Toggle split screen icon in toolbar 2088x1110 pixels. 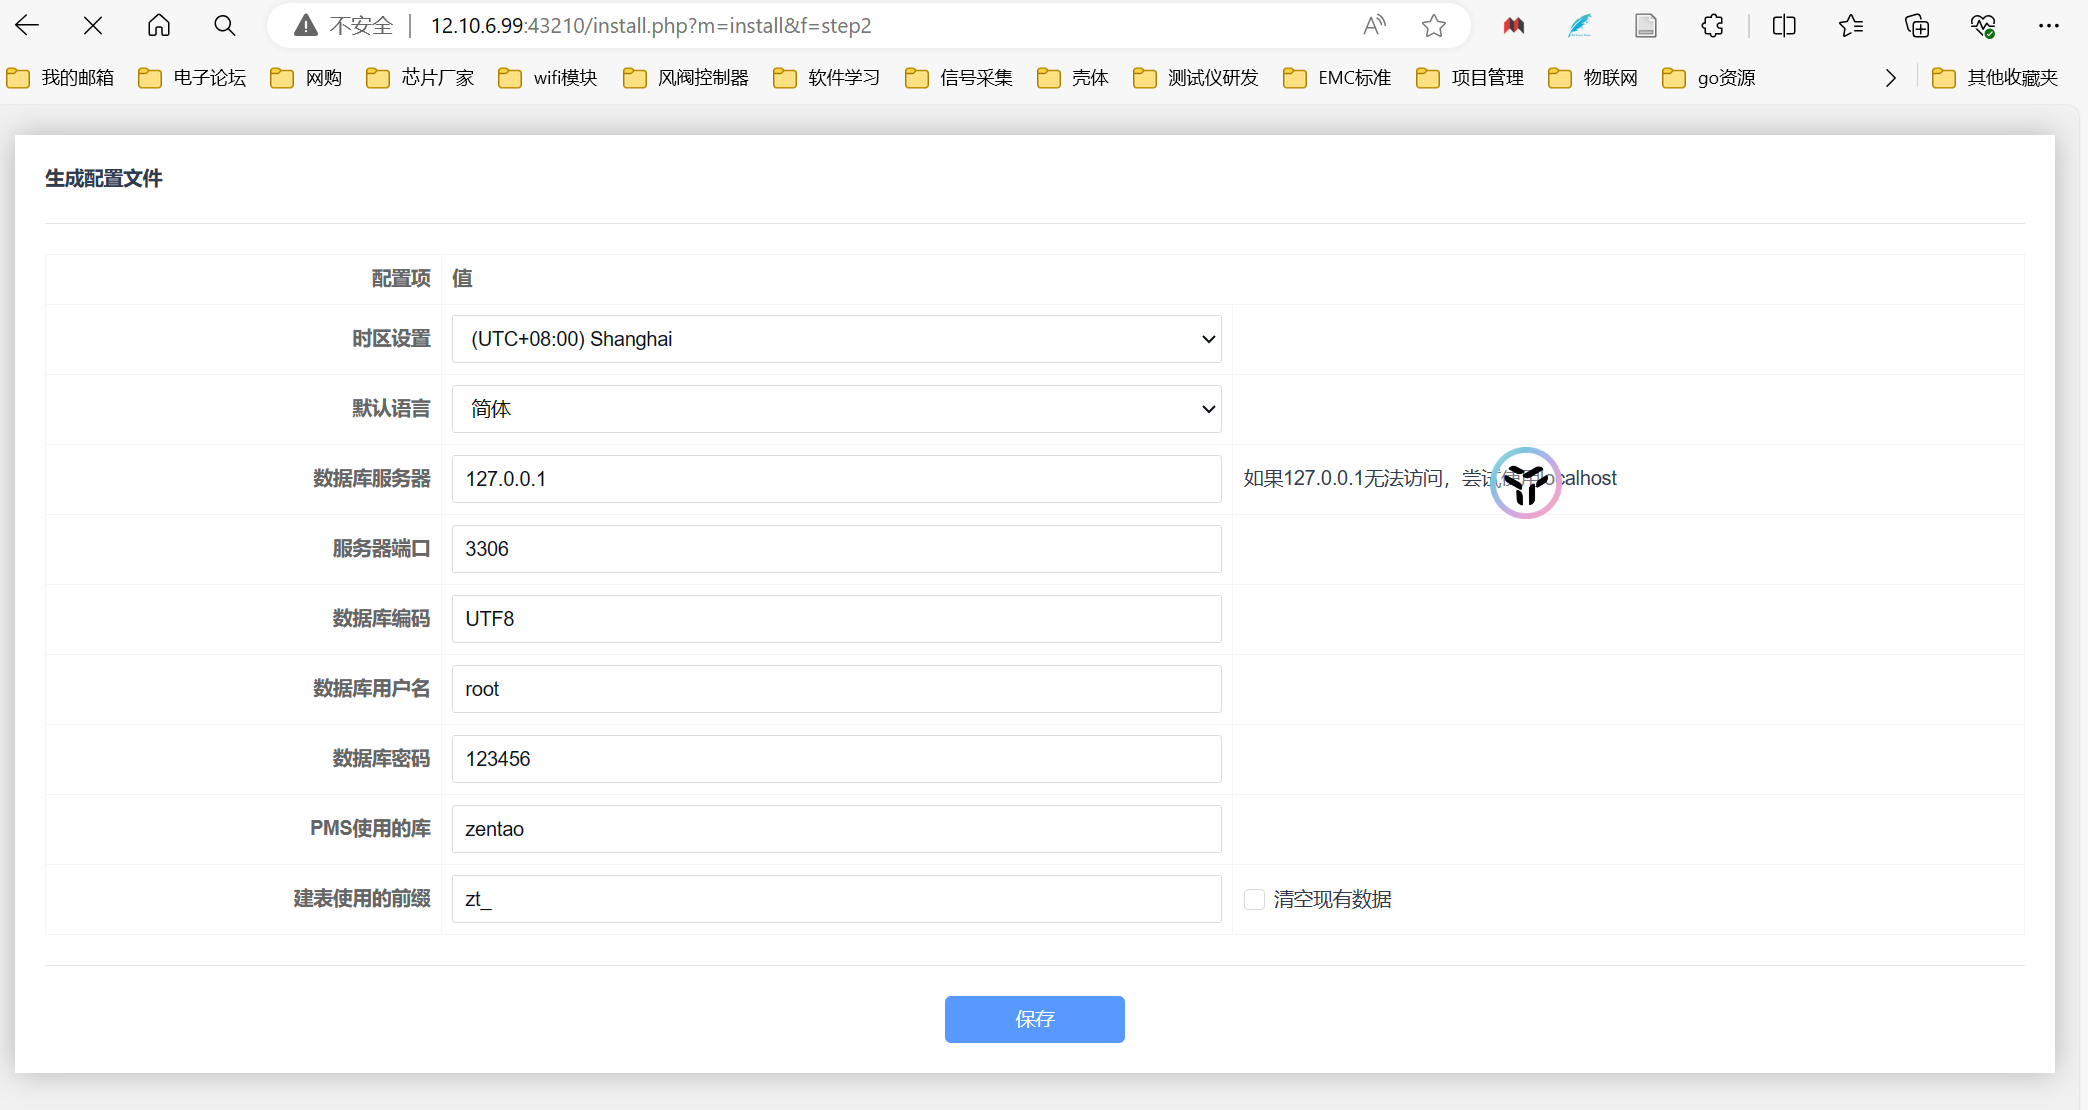pos(1784,26)
